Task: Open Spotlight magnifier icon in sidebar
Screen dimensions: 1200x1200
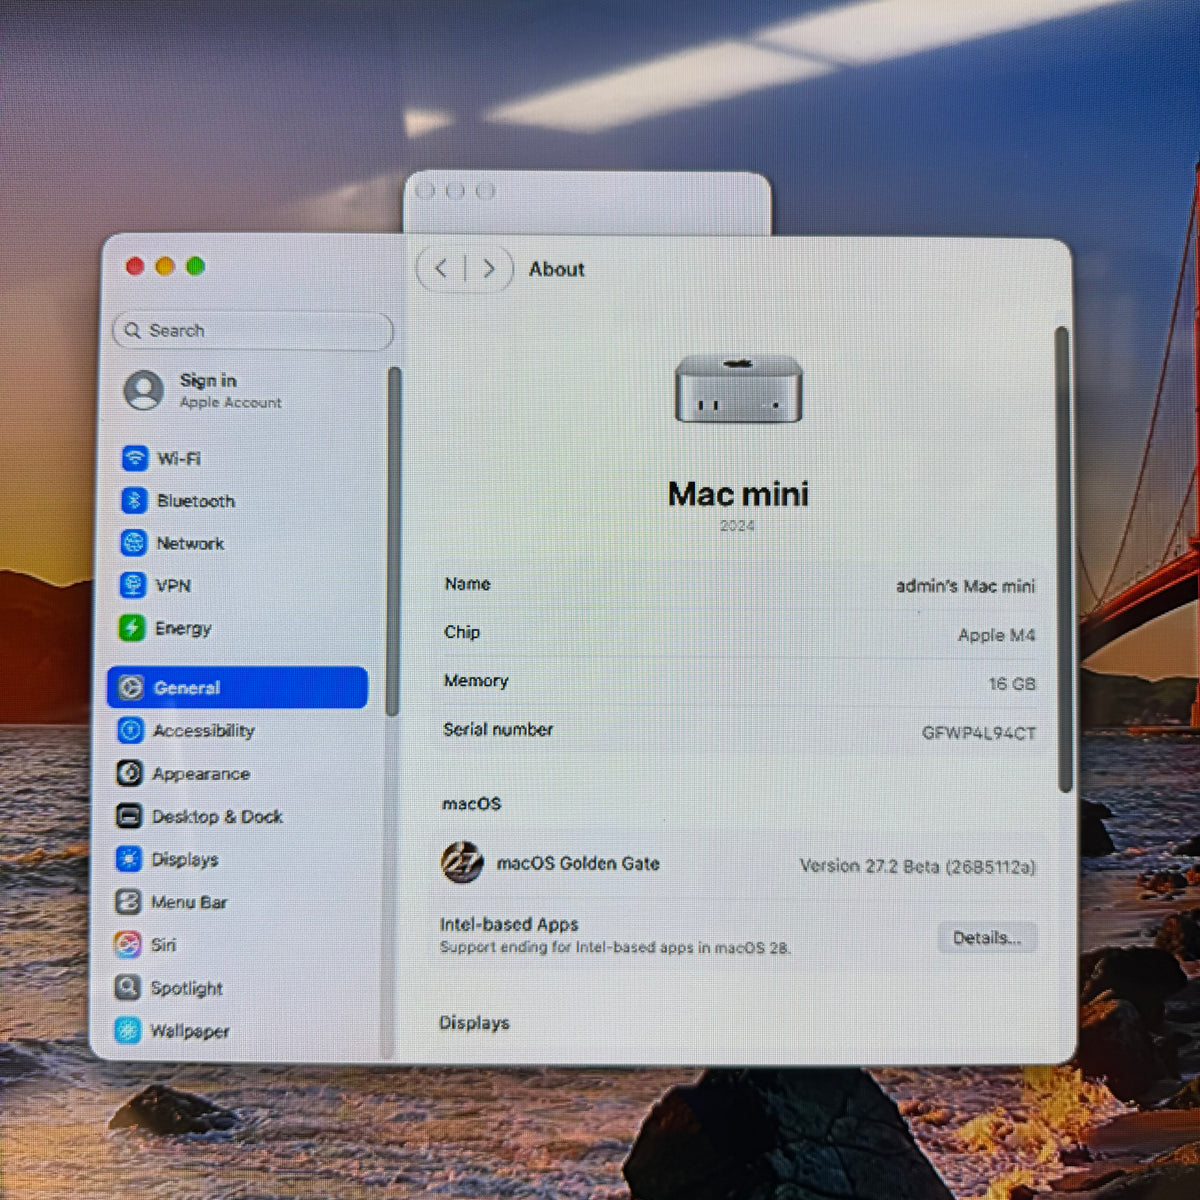Action: [127, 988]
